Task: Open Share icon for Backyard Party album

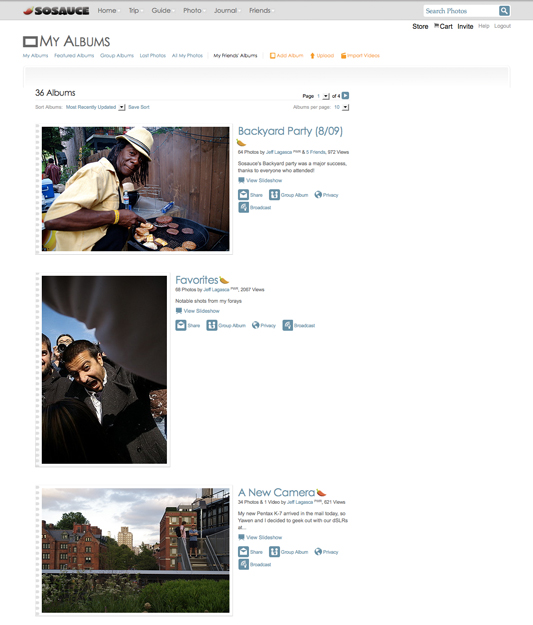Action: click(244, 195)
